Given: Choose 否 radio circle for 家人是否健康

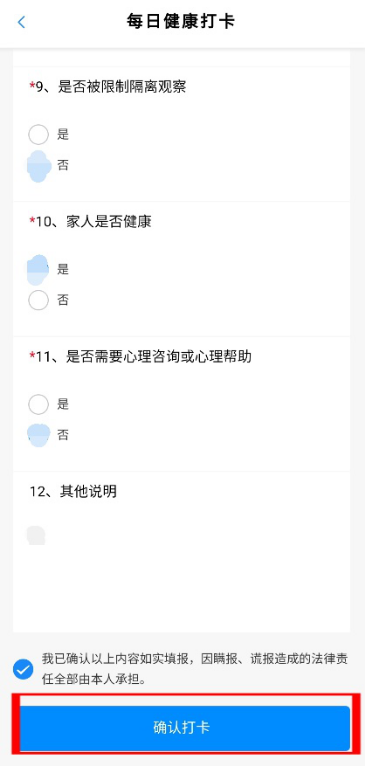Looking at the screenshot, I should click(x=38, y=300).
